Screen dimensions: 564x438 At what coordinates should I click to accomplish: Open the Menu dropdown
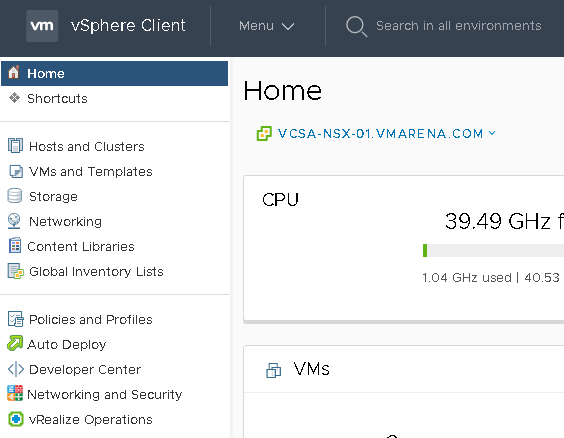click(267, 26)
